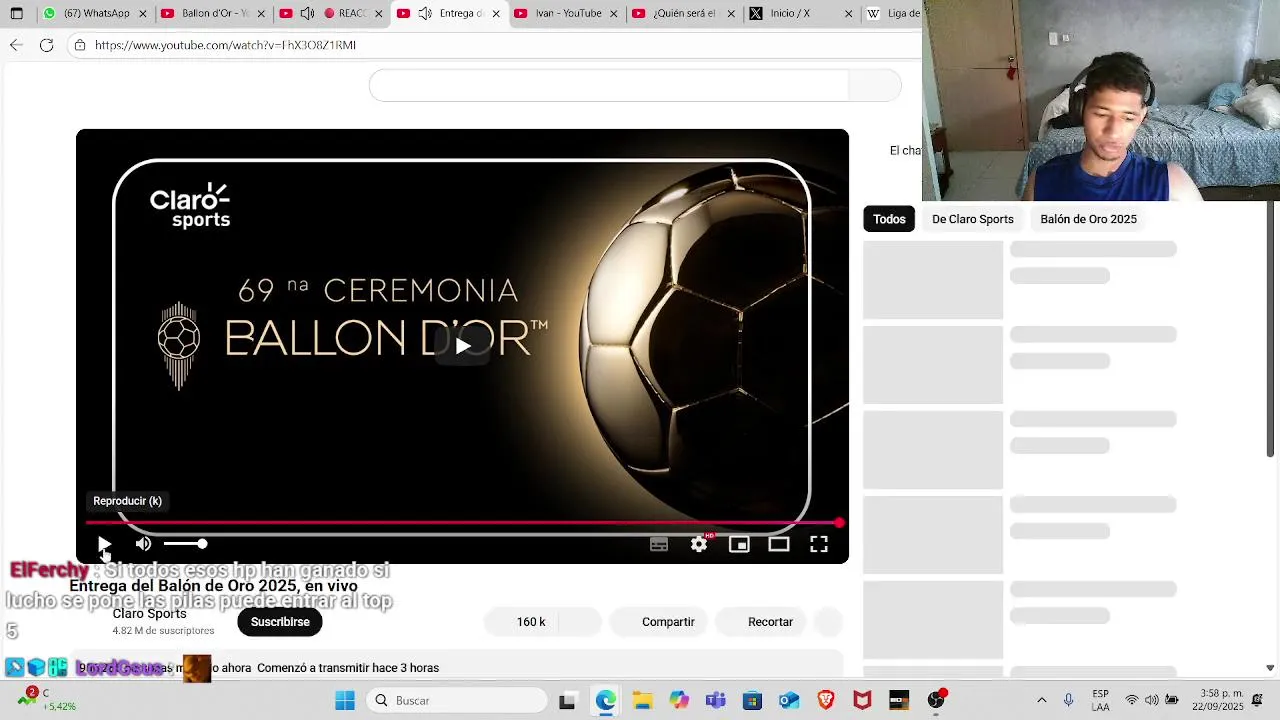Image resolution: width=1280 pixels, height=720 pixels.
Task: Switch to the miniplayer
Action: coord(739,544)
